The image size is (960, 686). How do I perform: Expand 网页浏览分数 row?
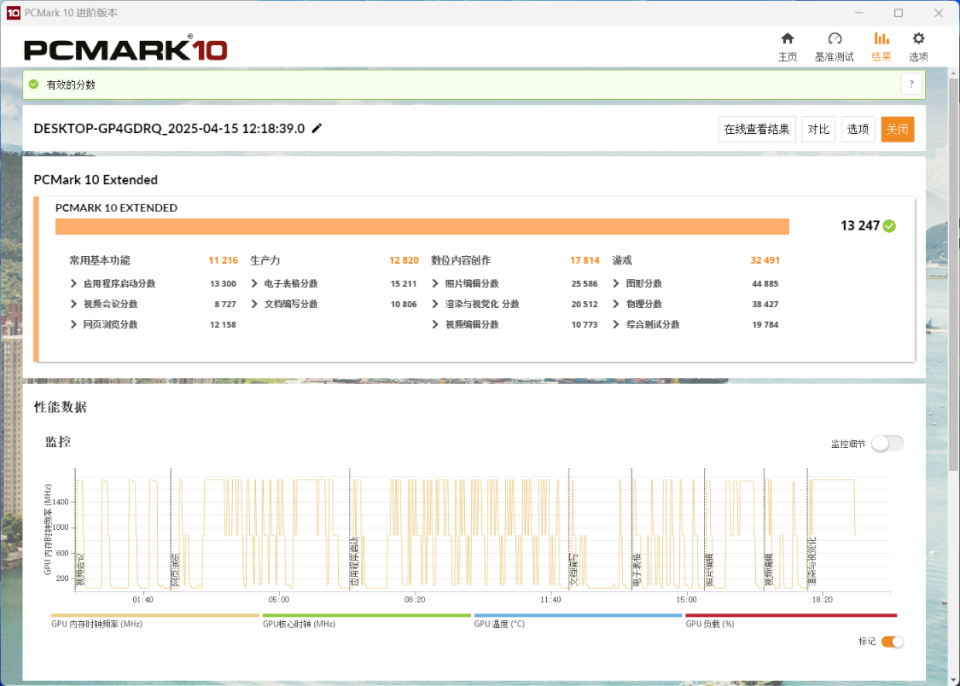(73, 325)
